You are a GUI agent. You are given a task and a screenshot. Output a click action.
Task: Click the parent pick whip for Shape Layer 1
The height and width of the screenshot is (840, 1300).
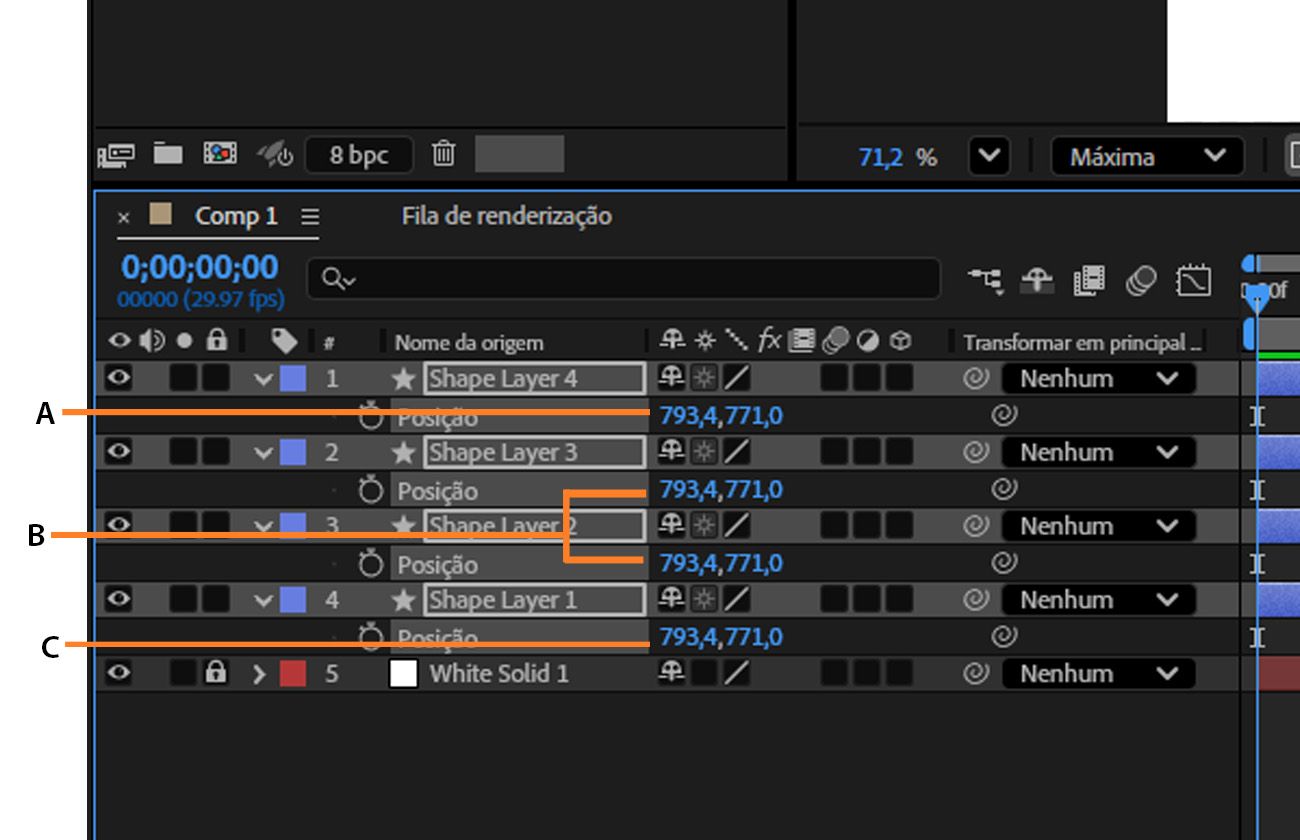coord(976,600)
